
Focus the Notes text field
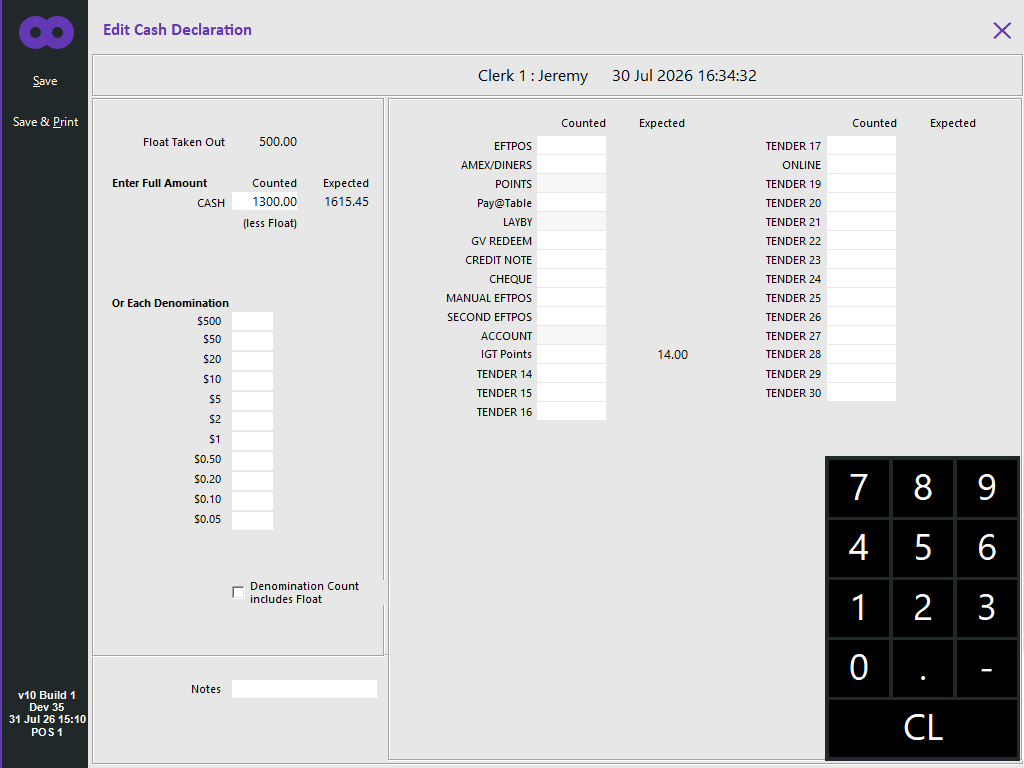(304, 689)
